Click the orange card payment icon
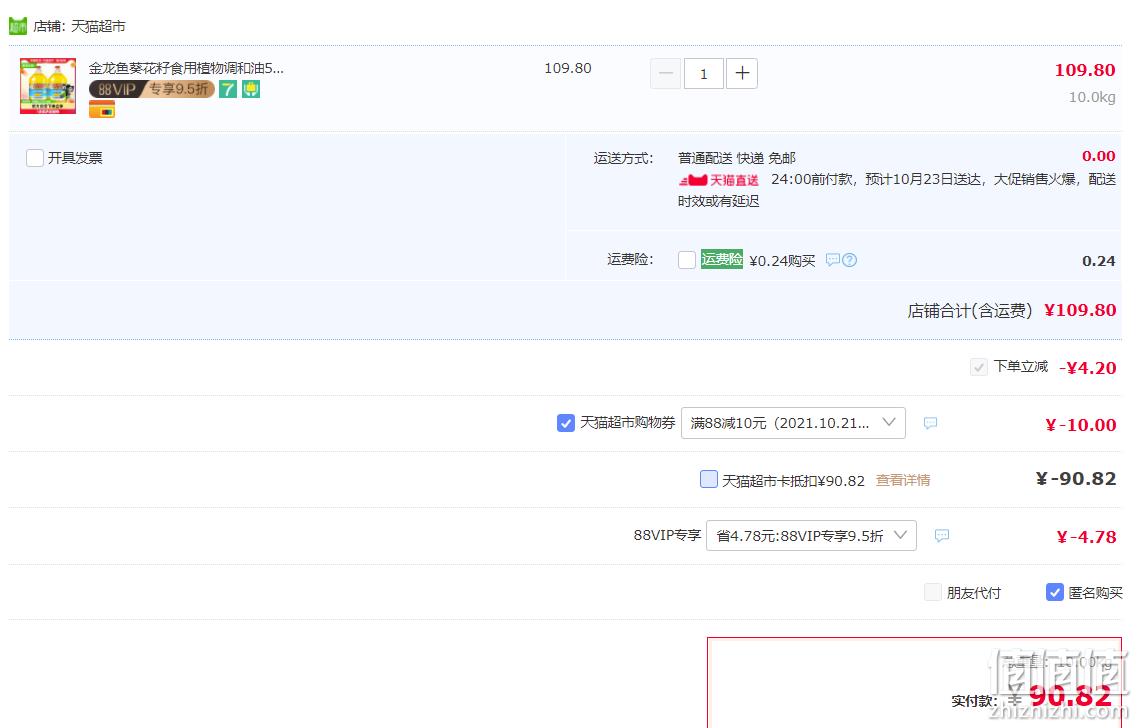This screenshot has width=1138, height=728. pos(102,110)
